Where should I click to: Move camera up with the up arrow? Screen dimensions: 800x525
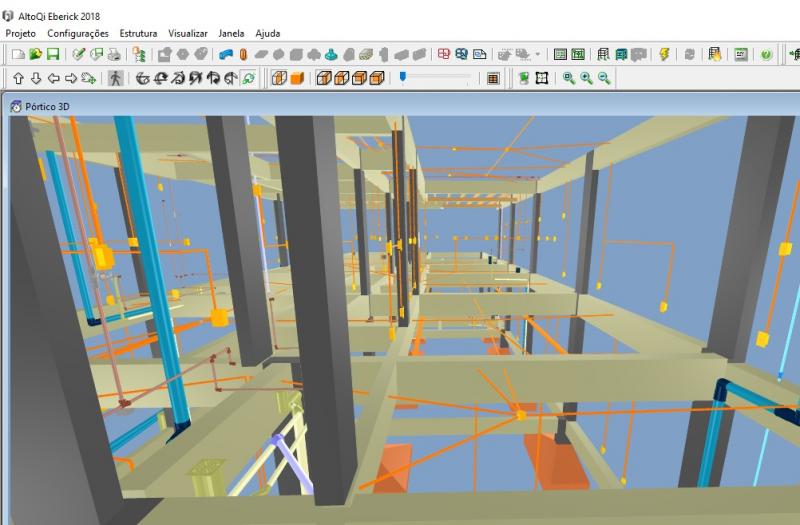click(18, 79)
